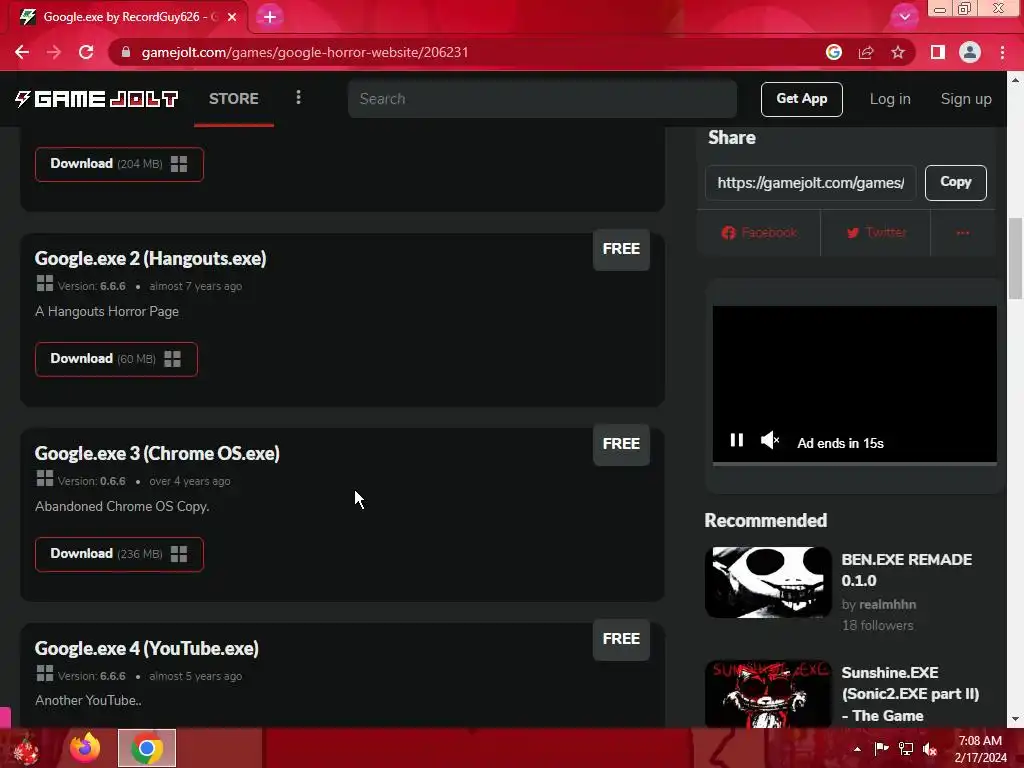Click FREE badge on Google.exe 4
Viewport: 1024px width, 768px height.
pyautogui.click(x=621, y=639)
